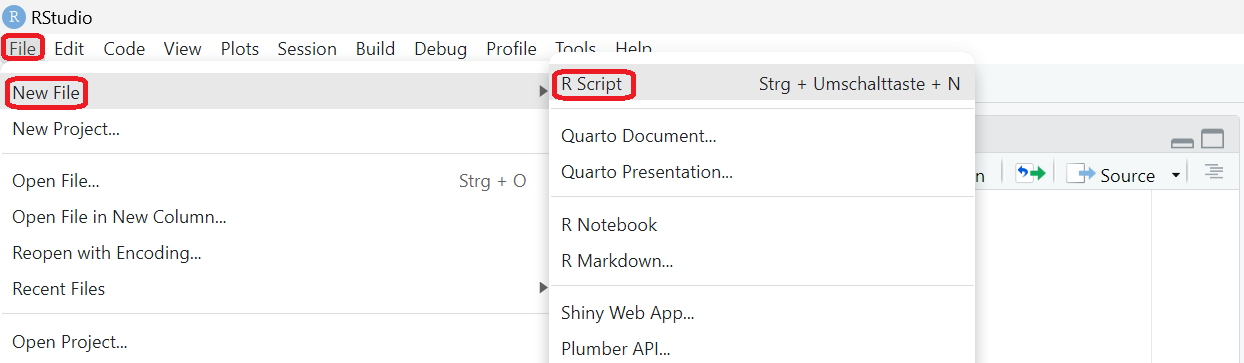Choose R Markdown... from the submenu
Image resolution: width=1244 pixels, height=363 pixels.
point(761,261)
